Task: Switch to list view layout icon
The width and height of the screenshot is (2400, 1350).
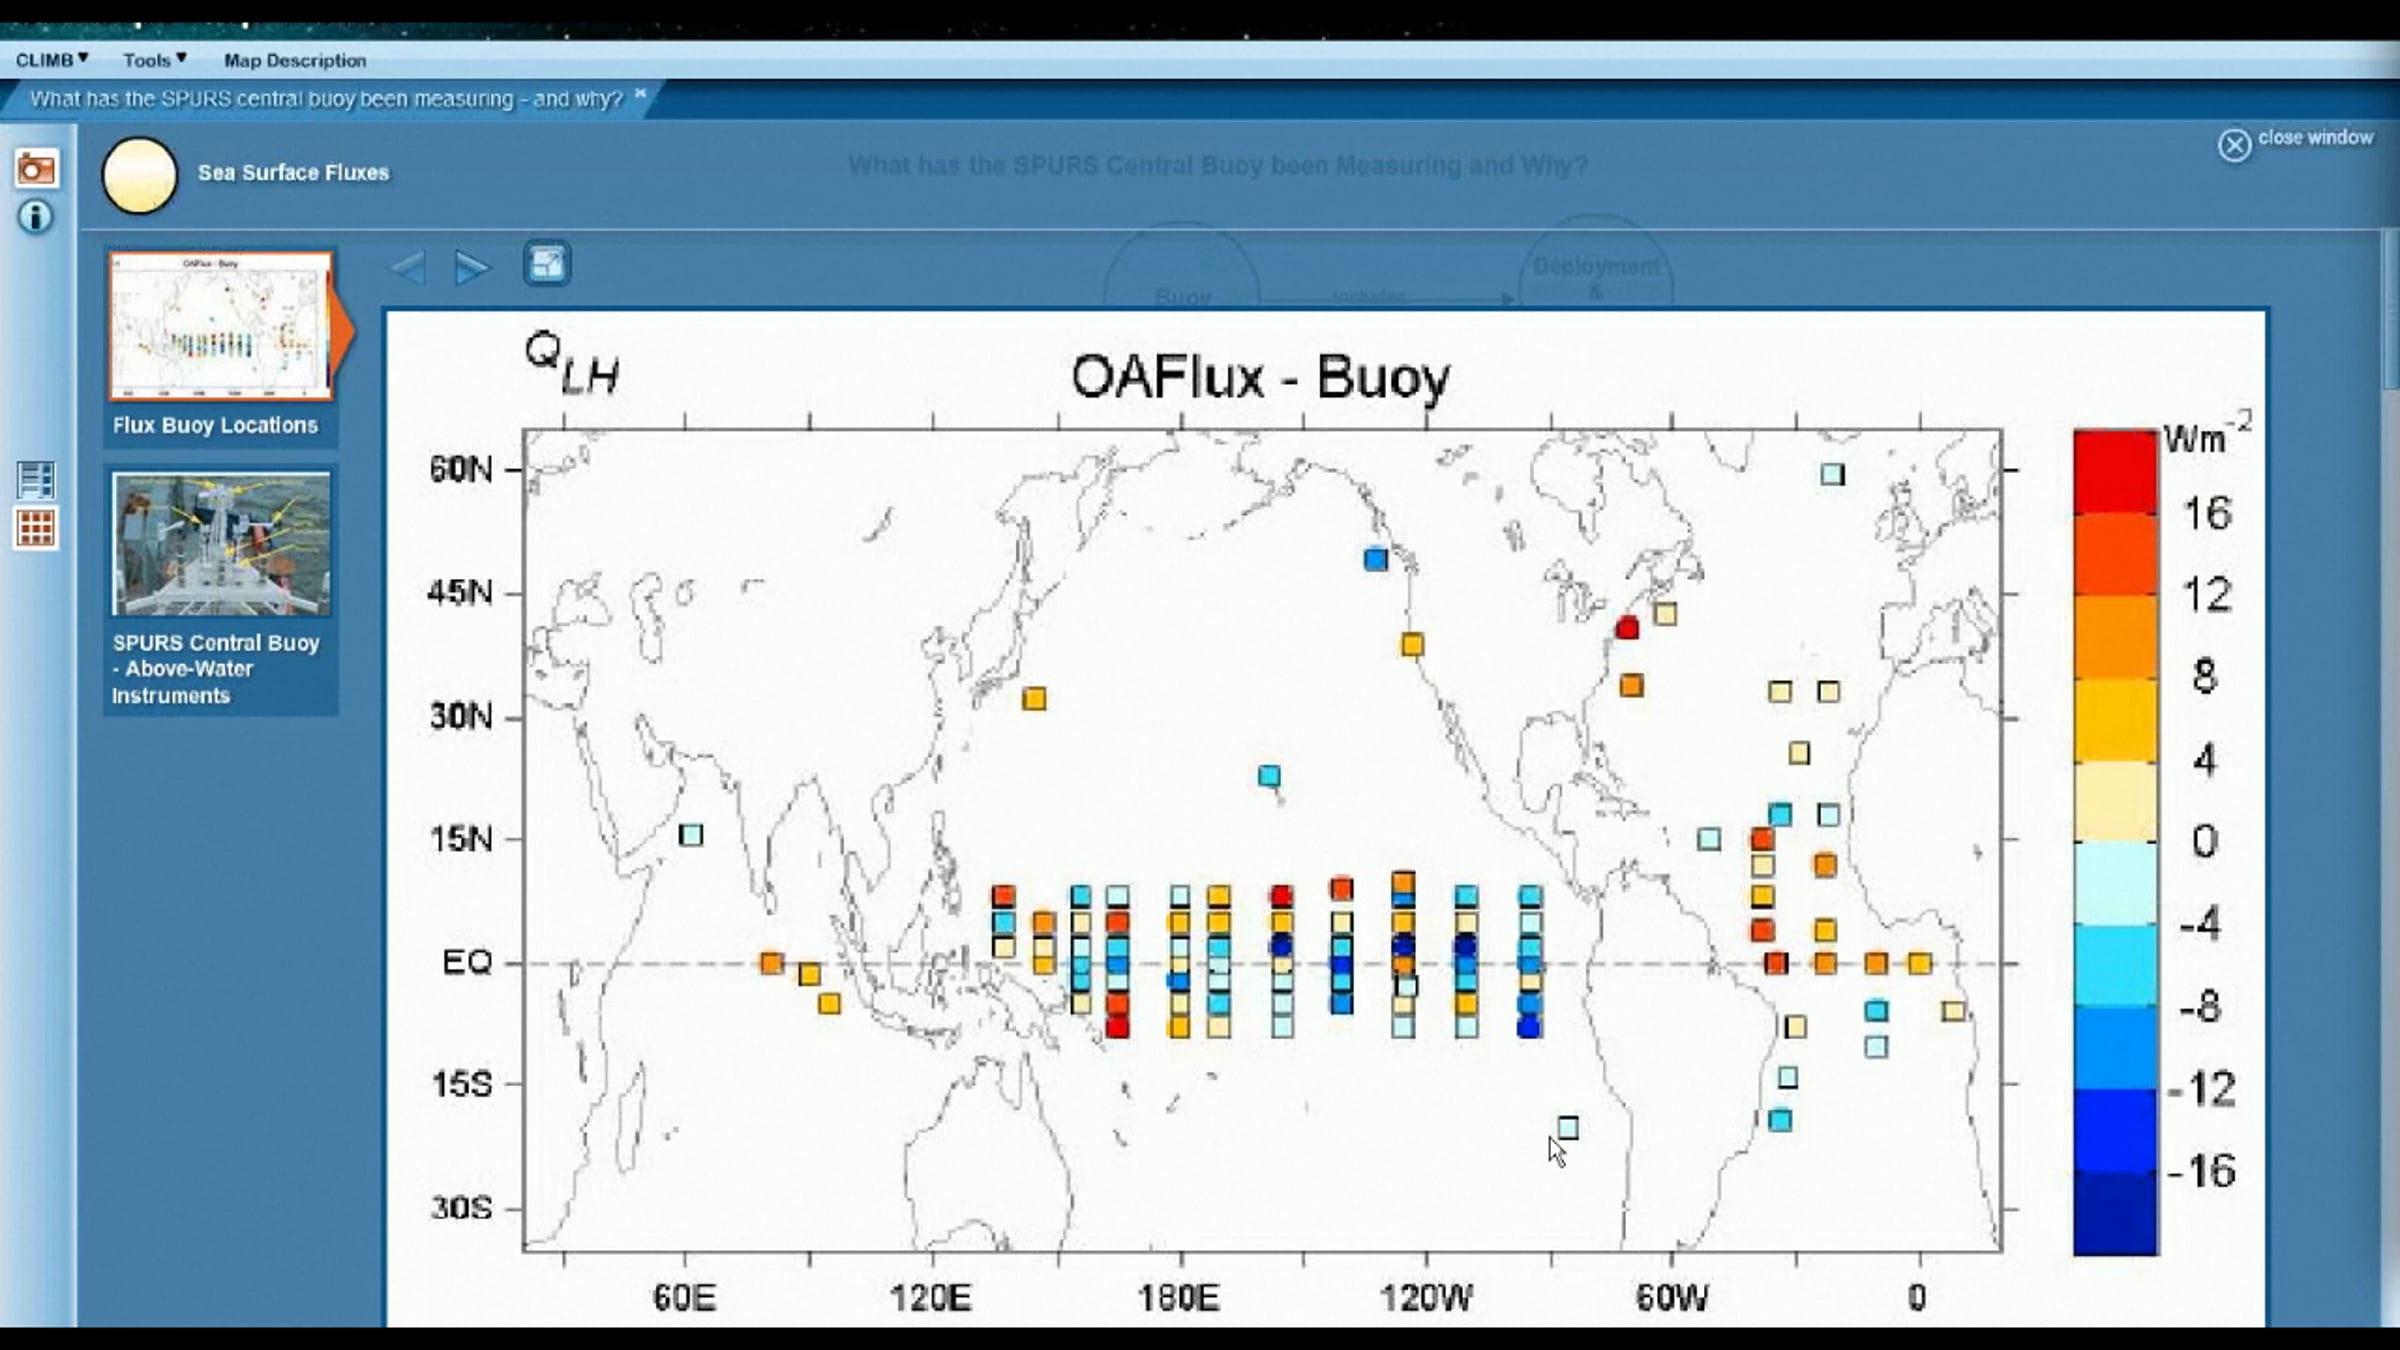Action: [36, 480]
